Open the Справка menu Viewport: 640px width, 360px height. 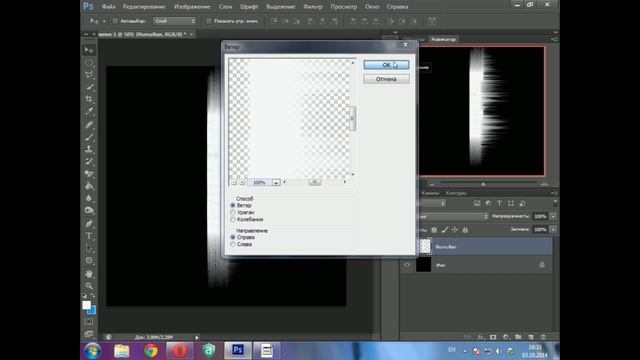[397, 7]
